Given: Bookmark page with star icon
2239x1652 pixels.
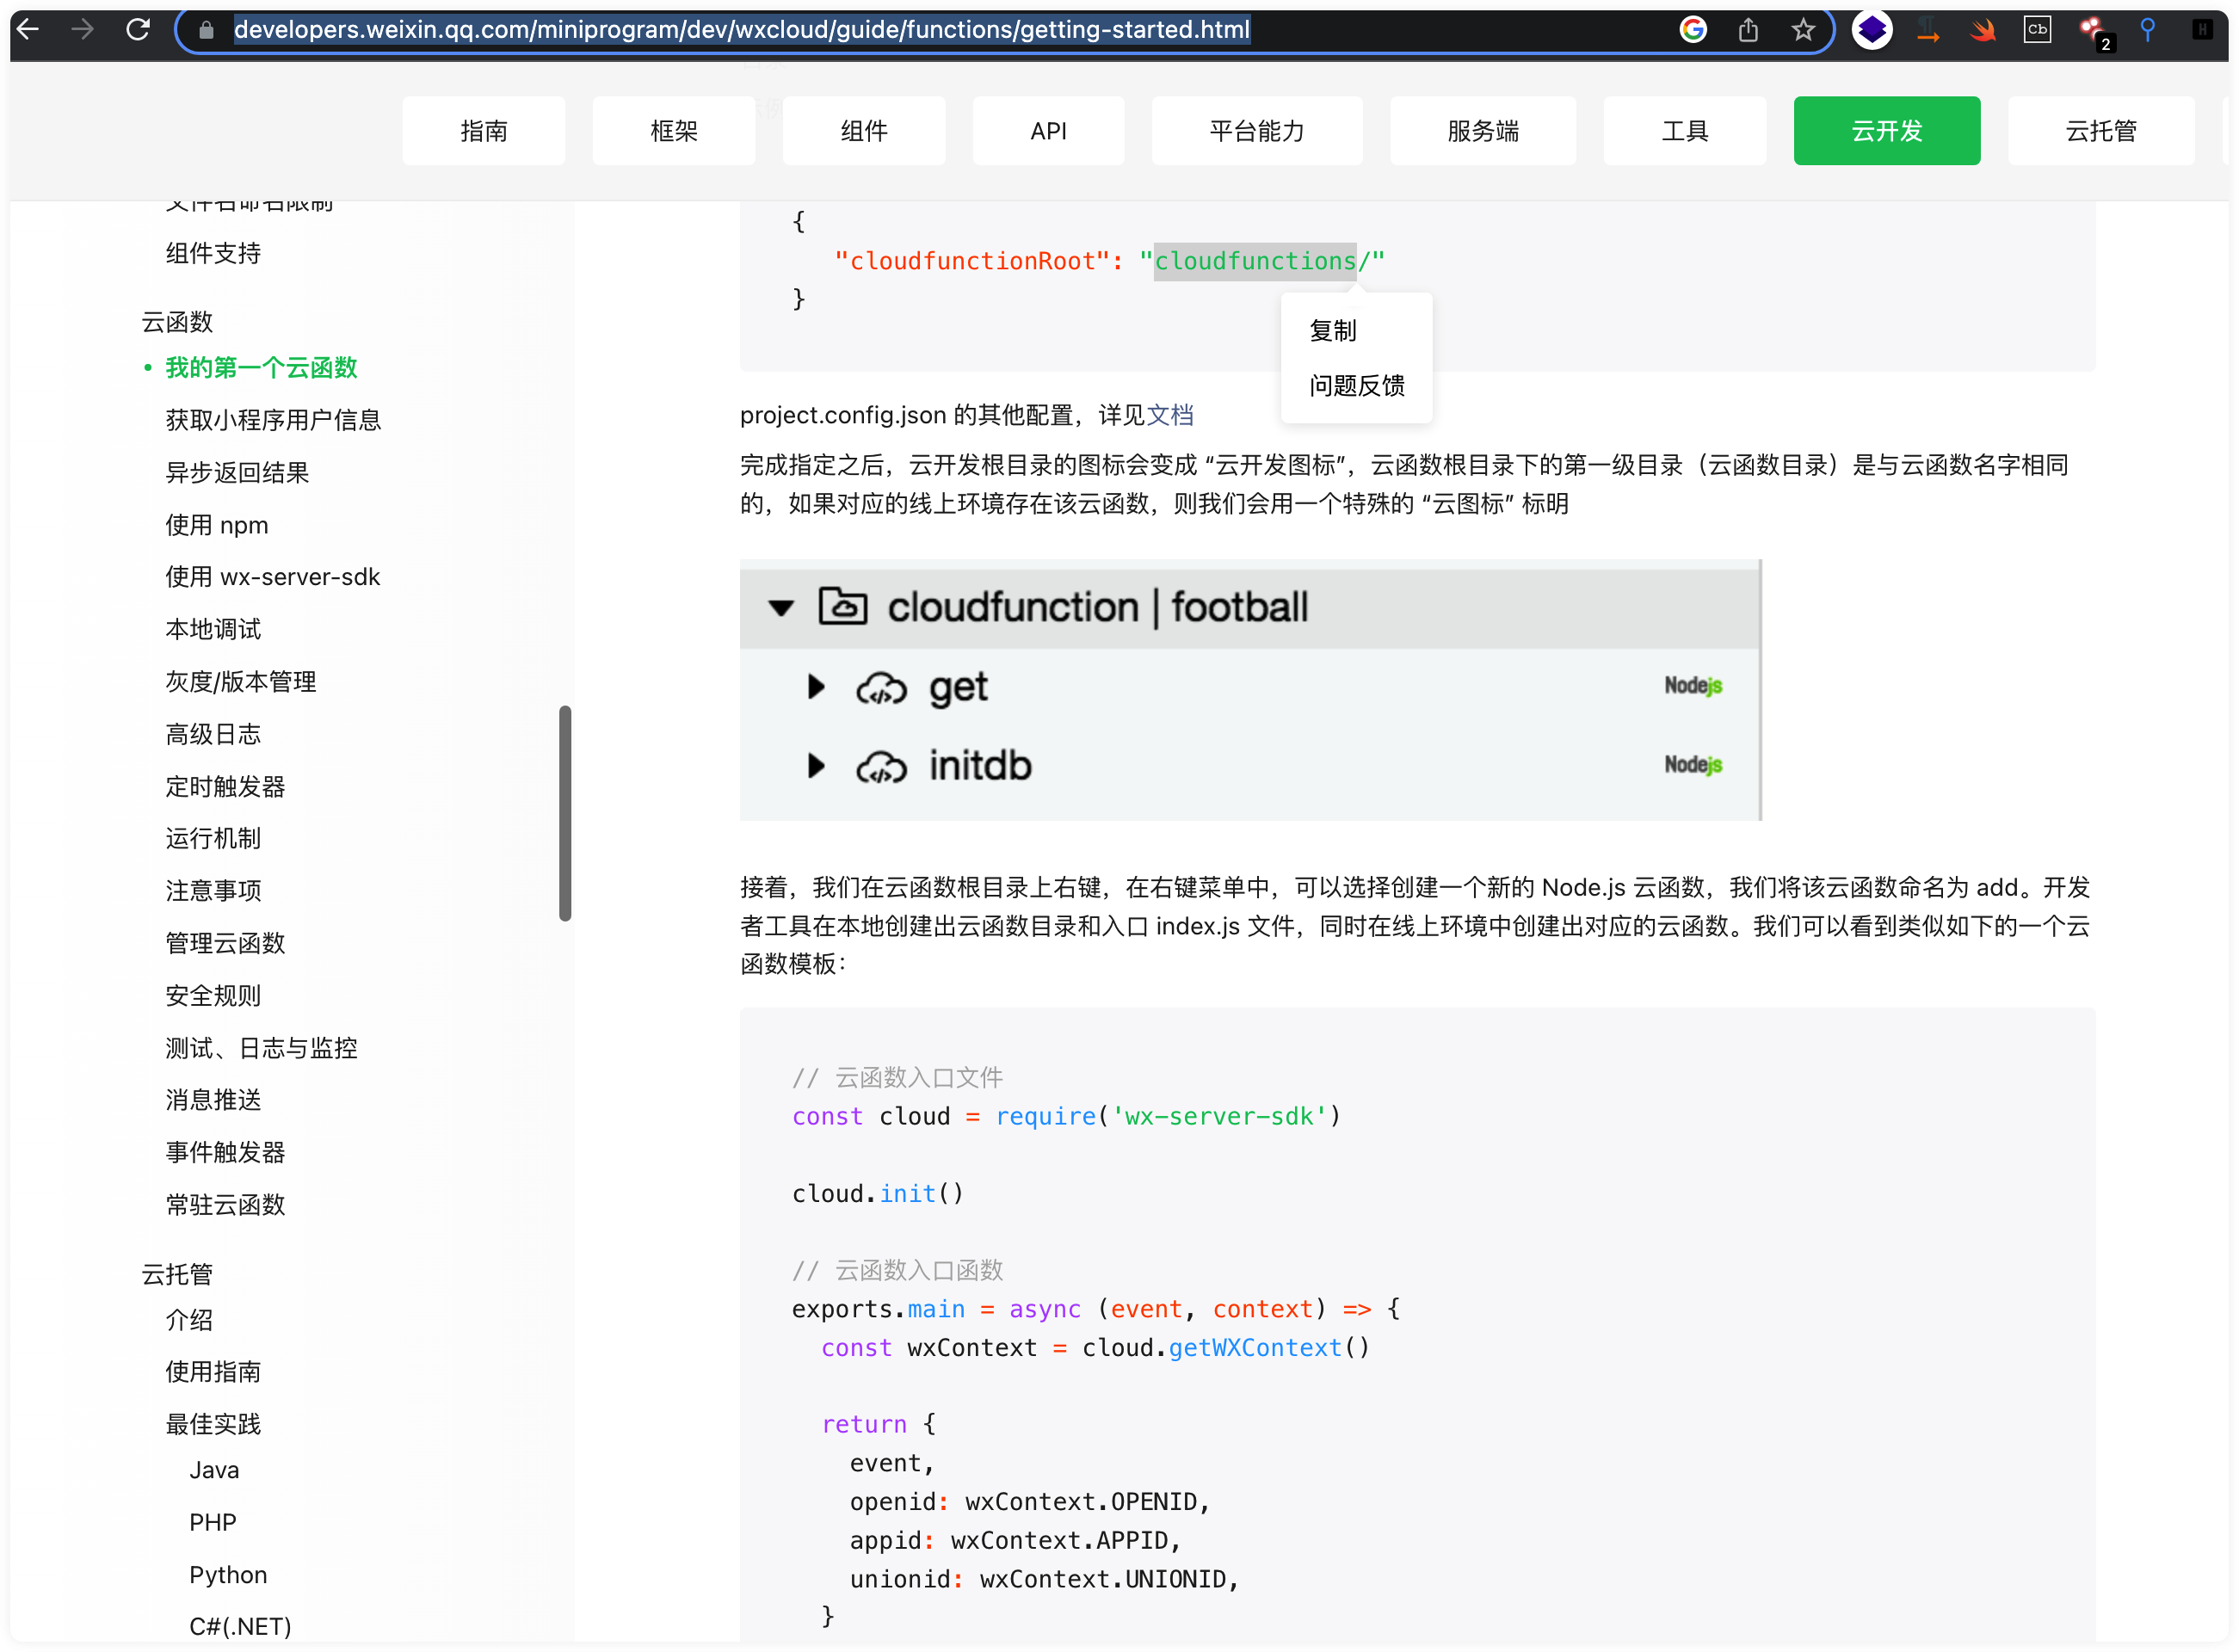Looking at the screenshot, I should click(x=1802, y=30).
